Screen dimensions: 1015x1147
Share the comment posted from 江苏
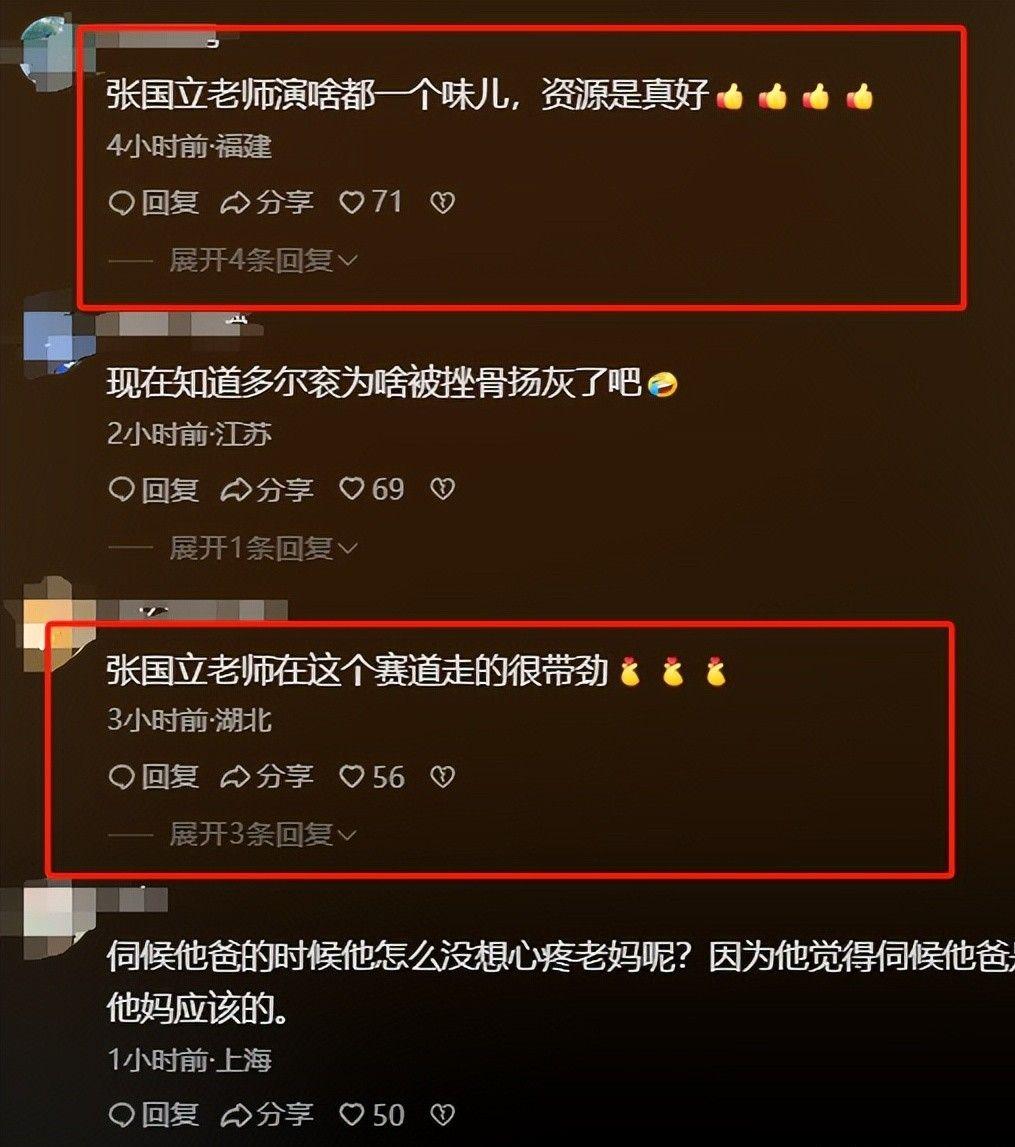coord(268,489)
